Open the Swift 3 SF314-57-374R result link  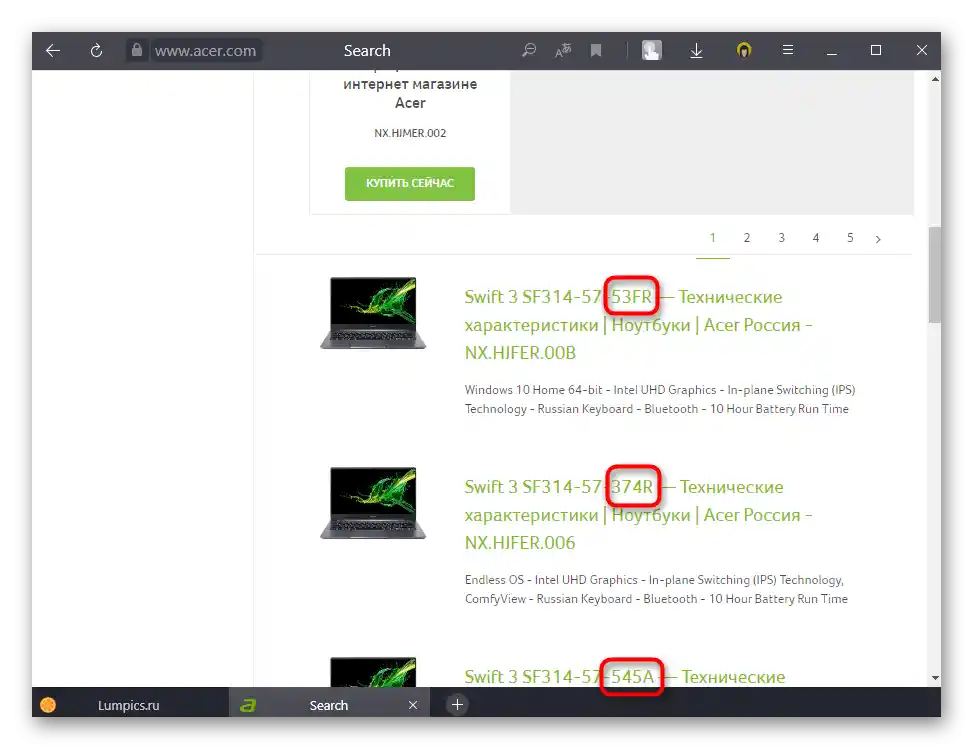(x=638, y=514)
